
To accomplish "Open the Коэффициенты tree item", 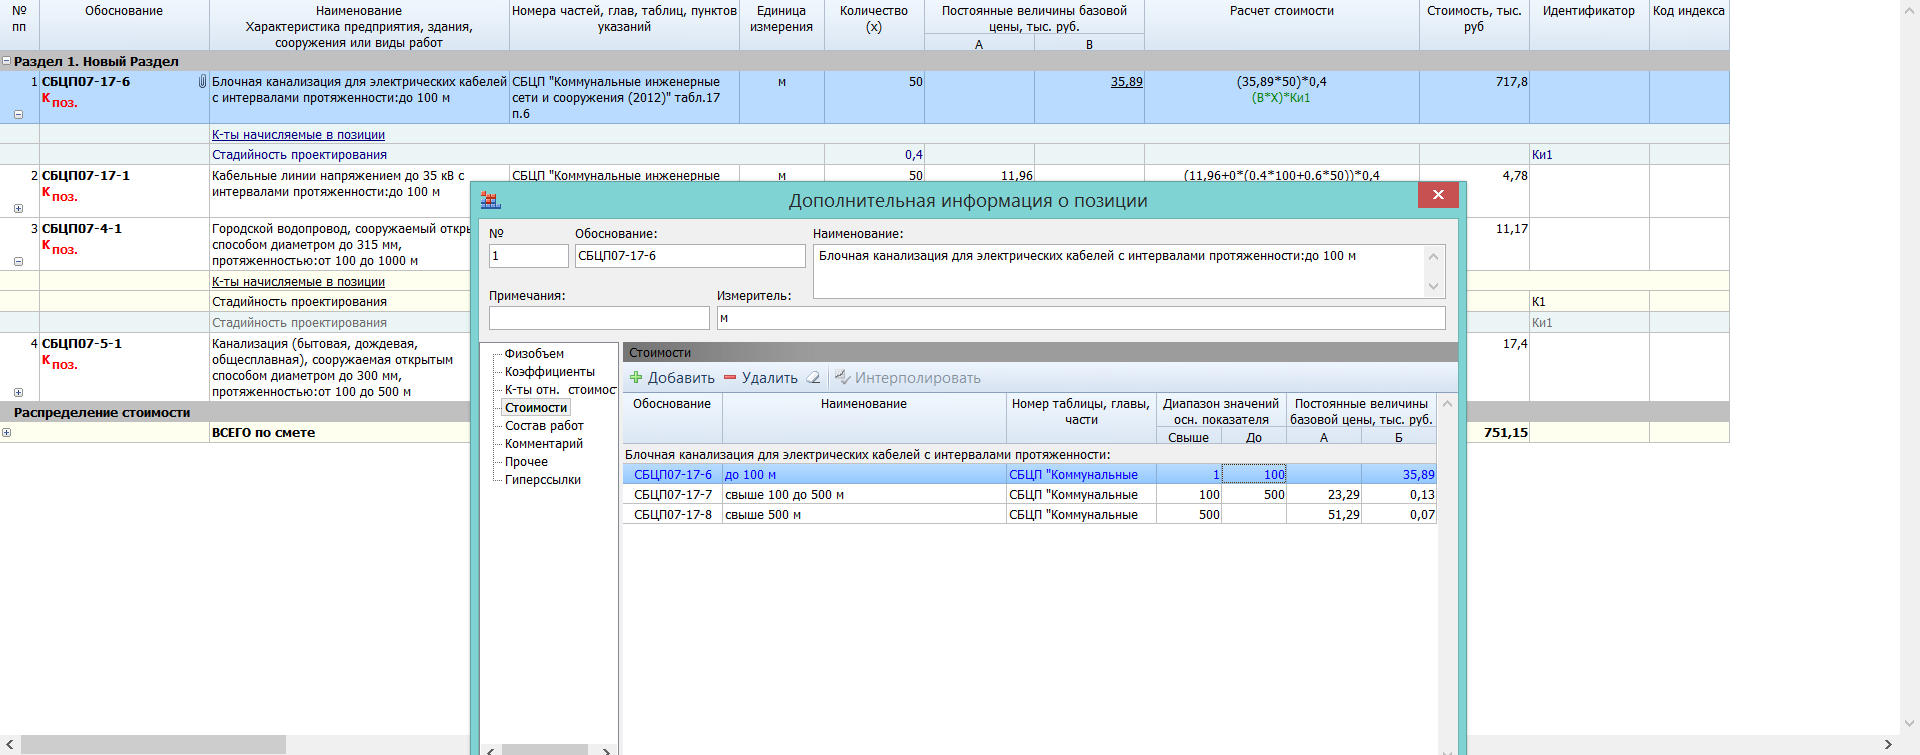I will click(x=549, y=372).
